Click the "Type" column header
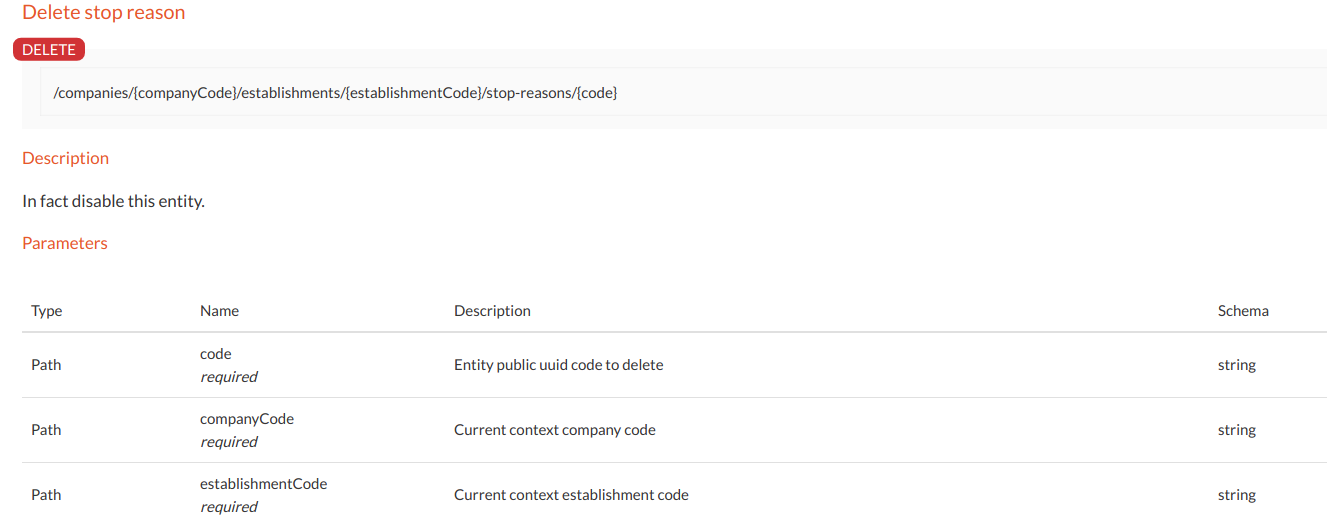 click(47, 311)
